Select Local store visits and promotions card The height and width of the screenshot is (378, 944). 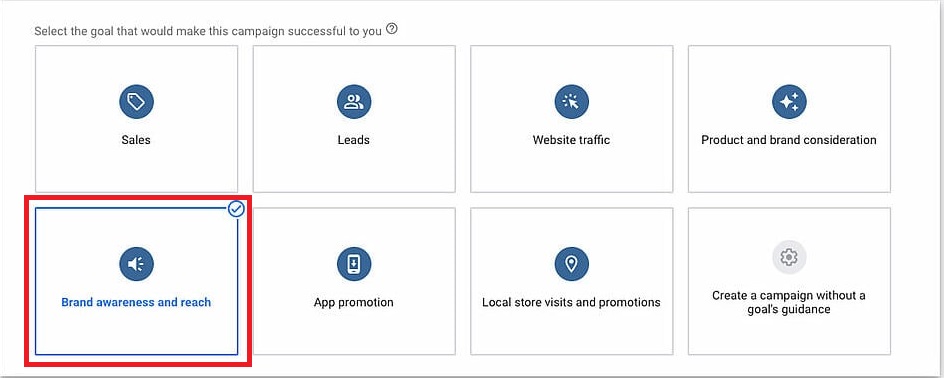pos(571,281)
